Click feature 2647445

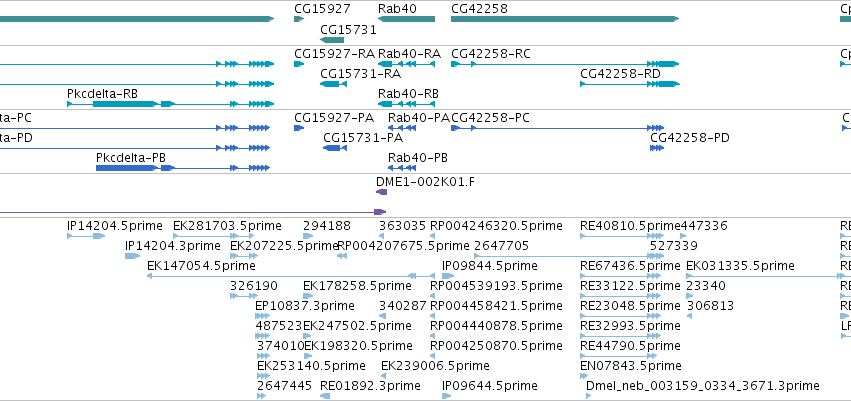coord(284,385)
